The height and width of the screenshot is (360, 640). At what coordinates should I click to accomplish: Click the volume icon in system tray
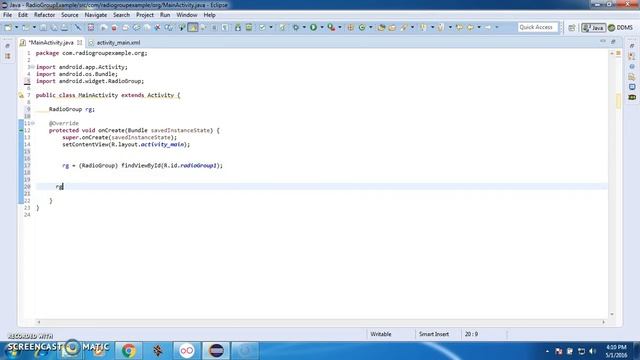pyautogui.click(x=592, y=351)
